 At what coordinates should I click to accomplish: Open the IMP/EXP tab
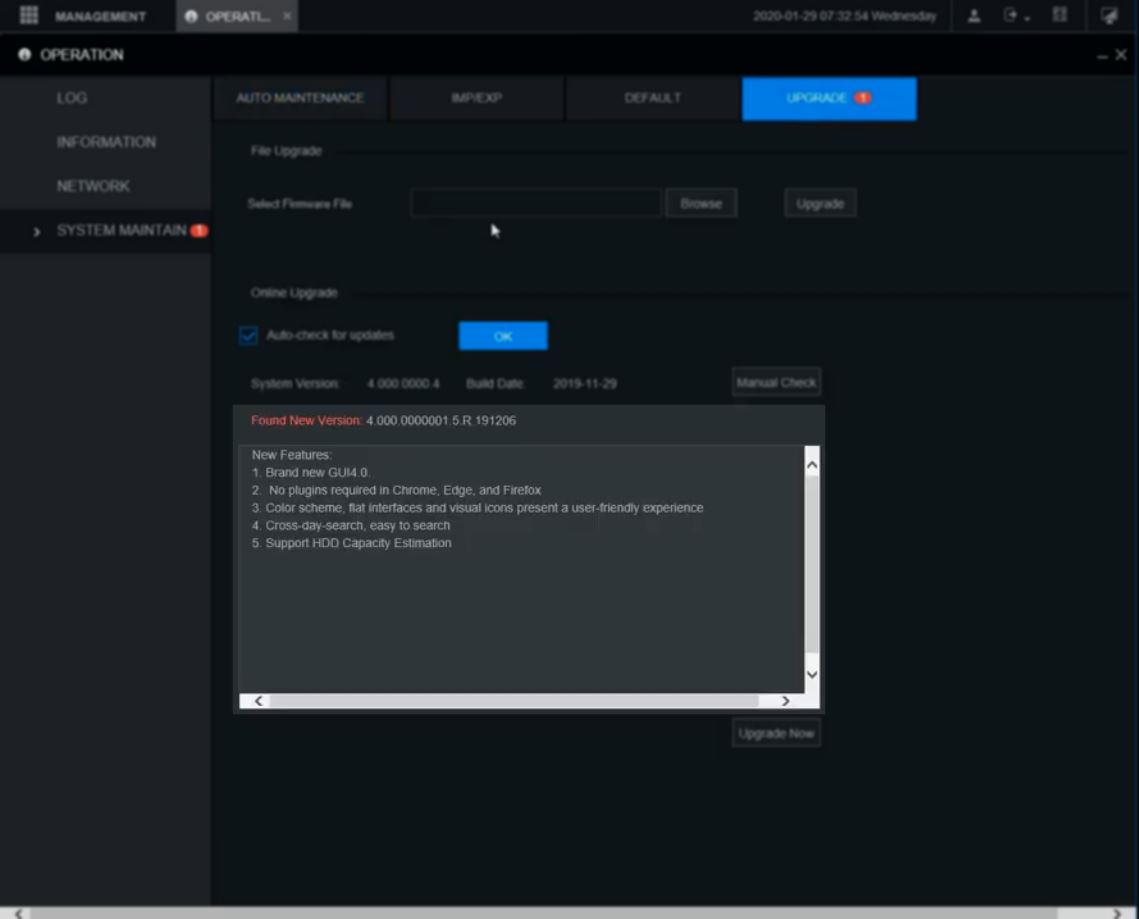(476, 98)
